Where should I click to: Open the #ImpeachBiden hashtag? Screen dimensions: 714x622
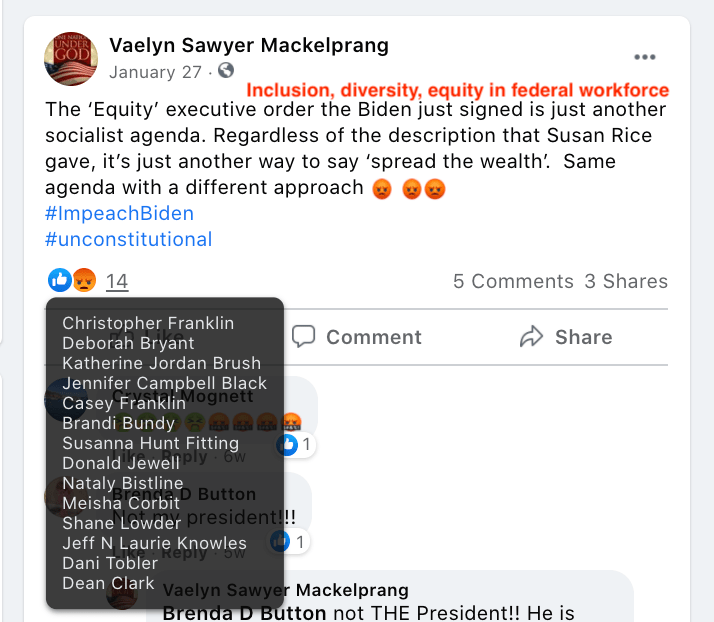(120, 213)
